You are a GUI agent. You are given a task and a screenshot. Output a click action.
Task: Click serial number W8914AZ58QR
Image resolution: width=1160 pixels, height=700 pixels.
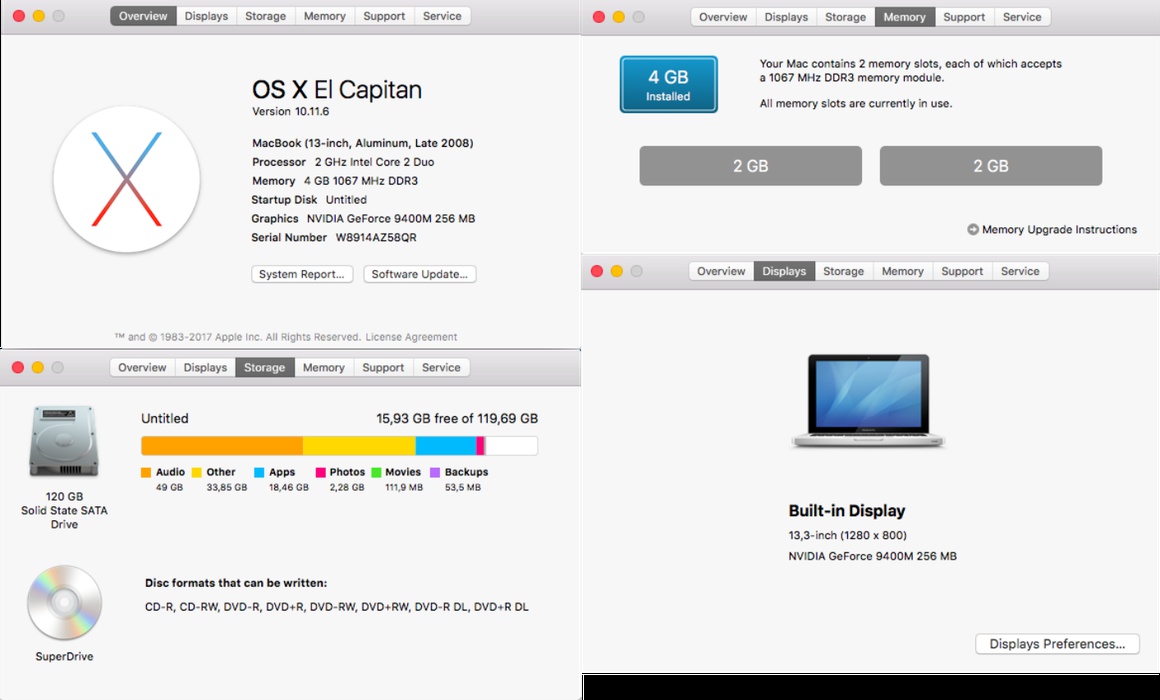coord(376,238)
